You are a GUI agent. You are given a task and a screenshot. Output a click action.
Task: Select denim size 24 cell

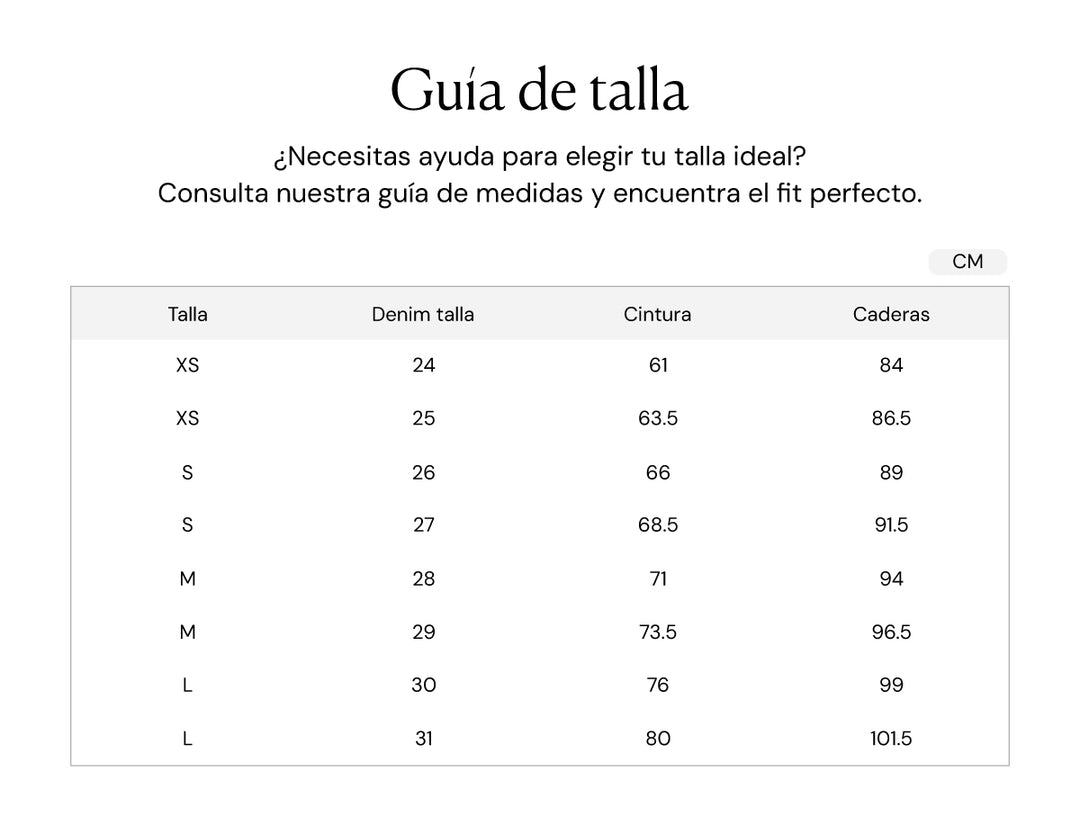[x=424, y=365]
